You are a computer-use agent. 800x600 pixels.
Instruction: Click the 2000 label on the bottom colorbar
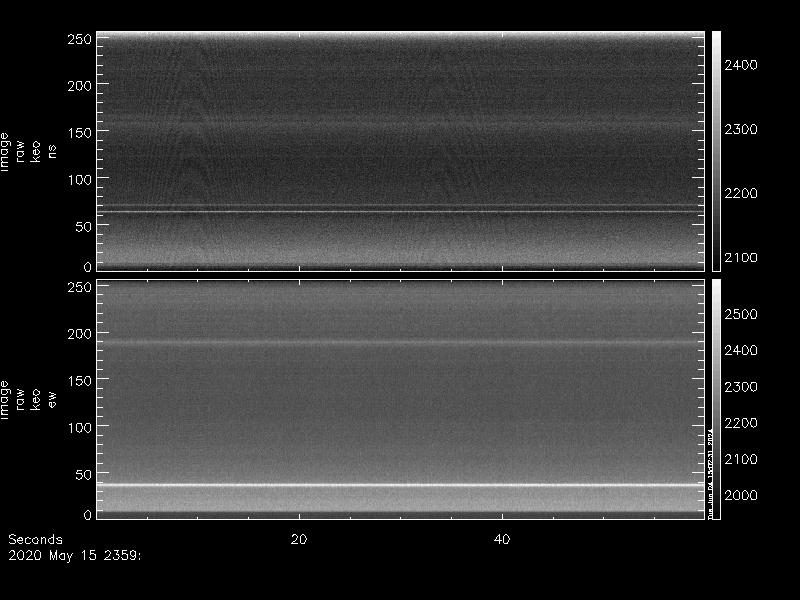[x=741, y=496]
